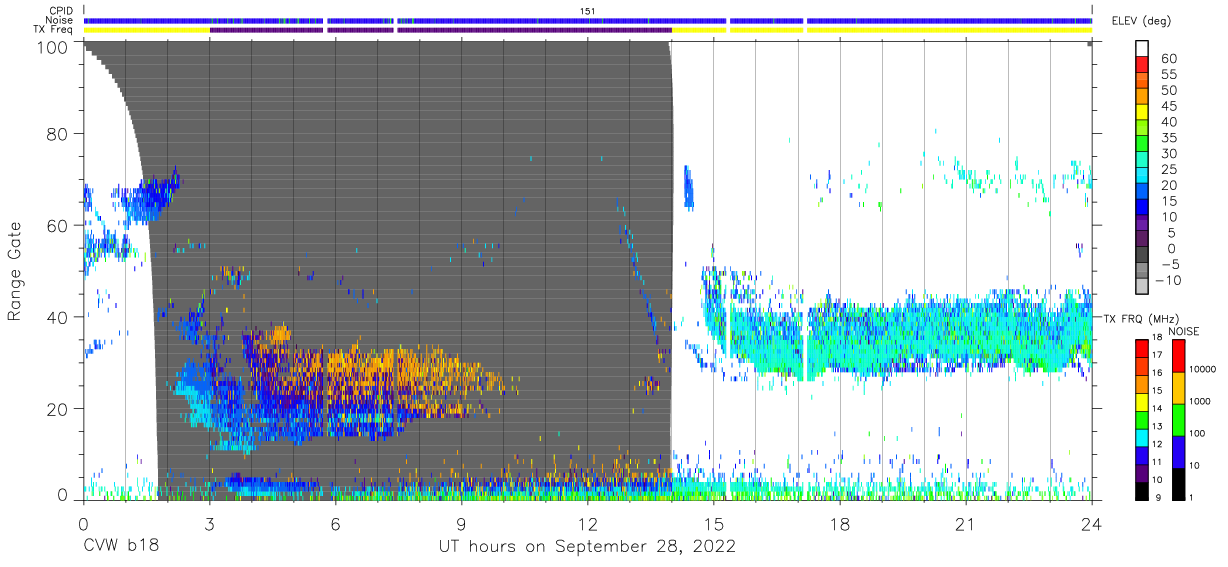
Task: Click ELEV colorbar tick label "30"
Action: (x=1168, y=153)
